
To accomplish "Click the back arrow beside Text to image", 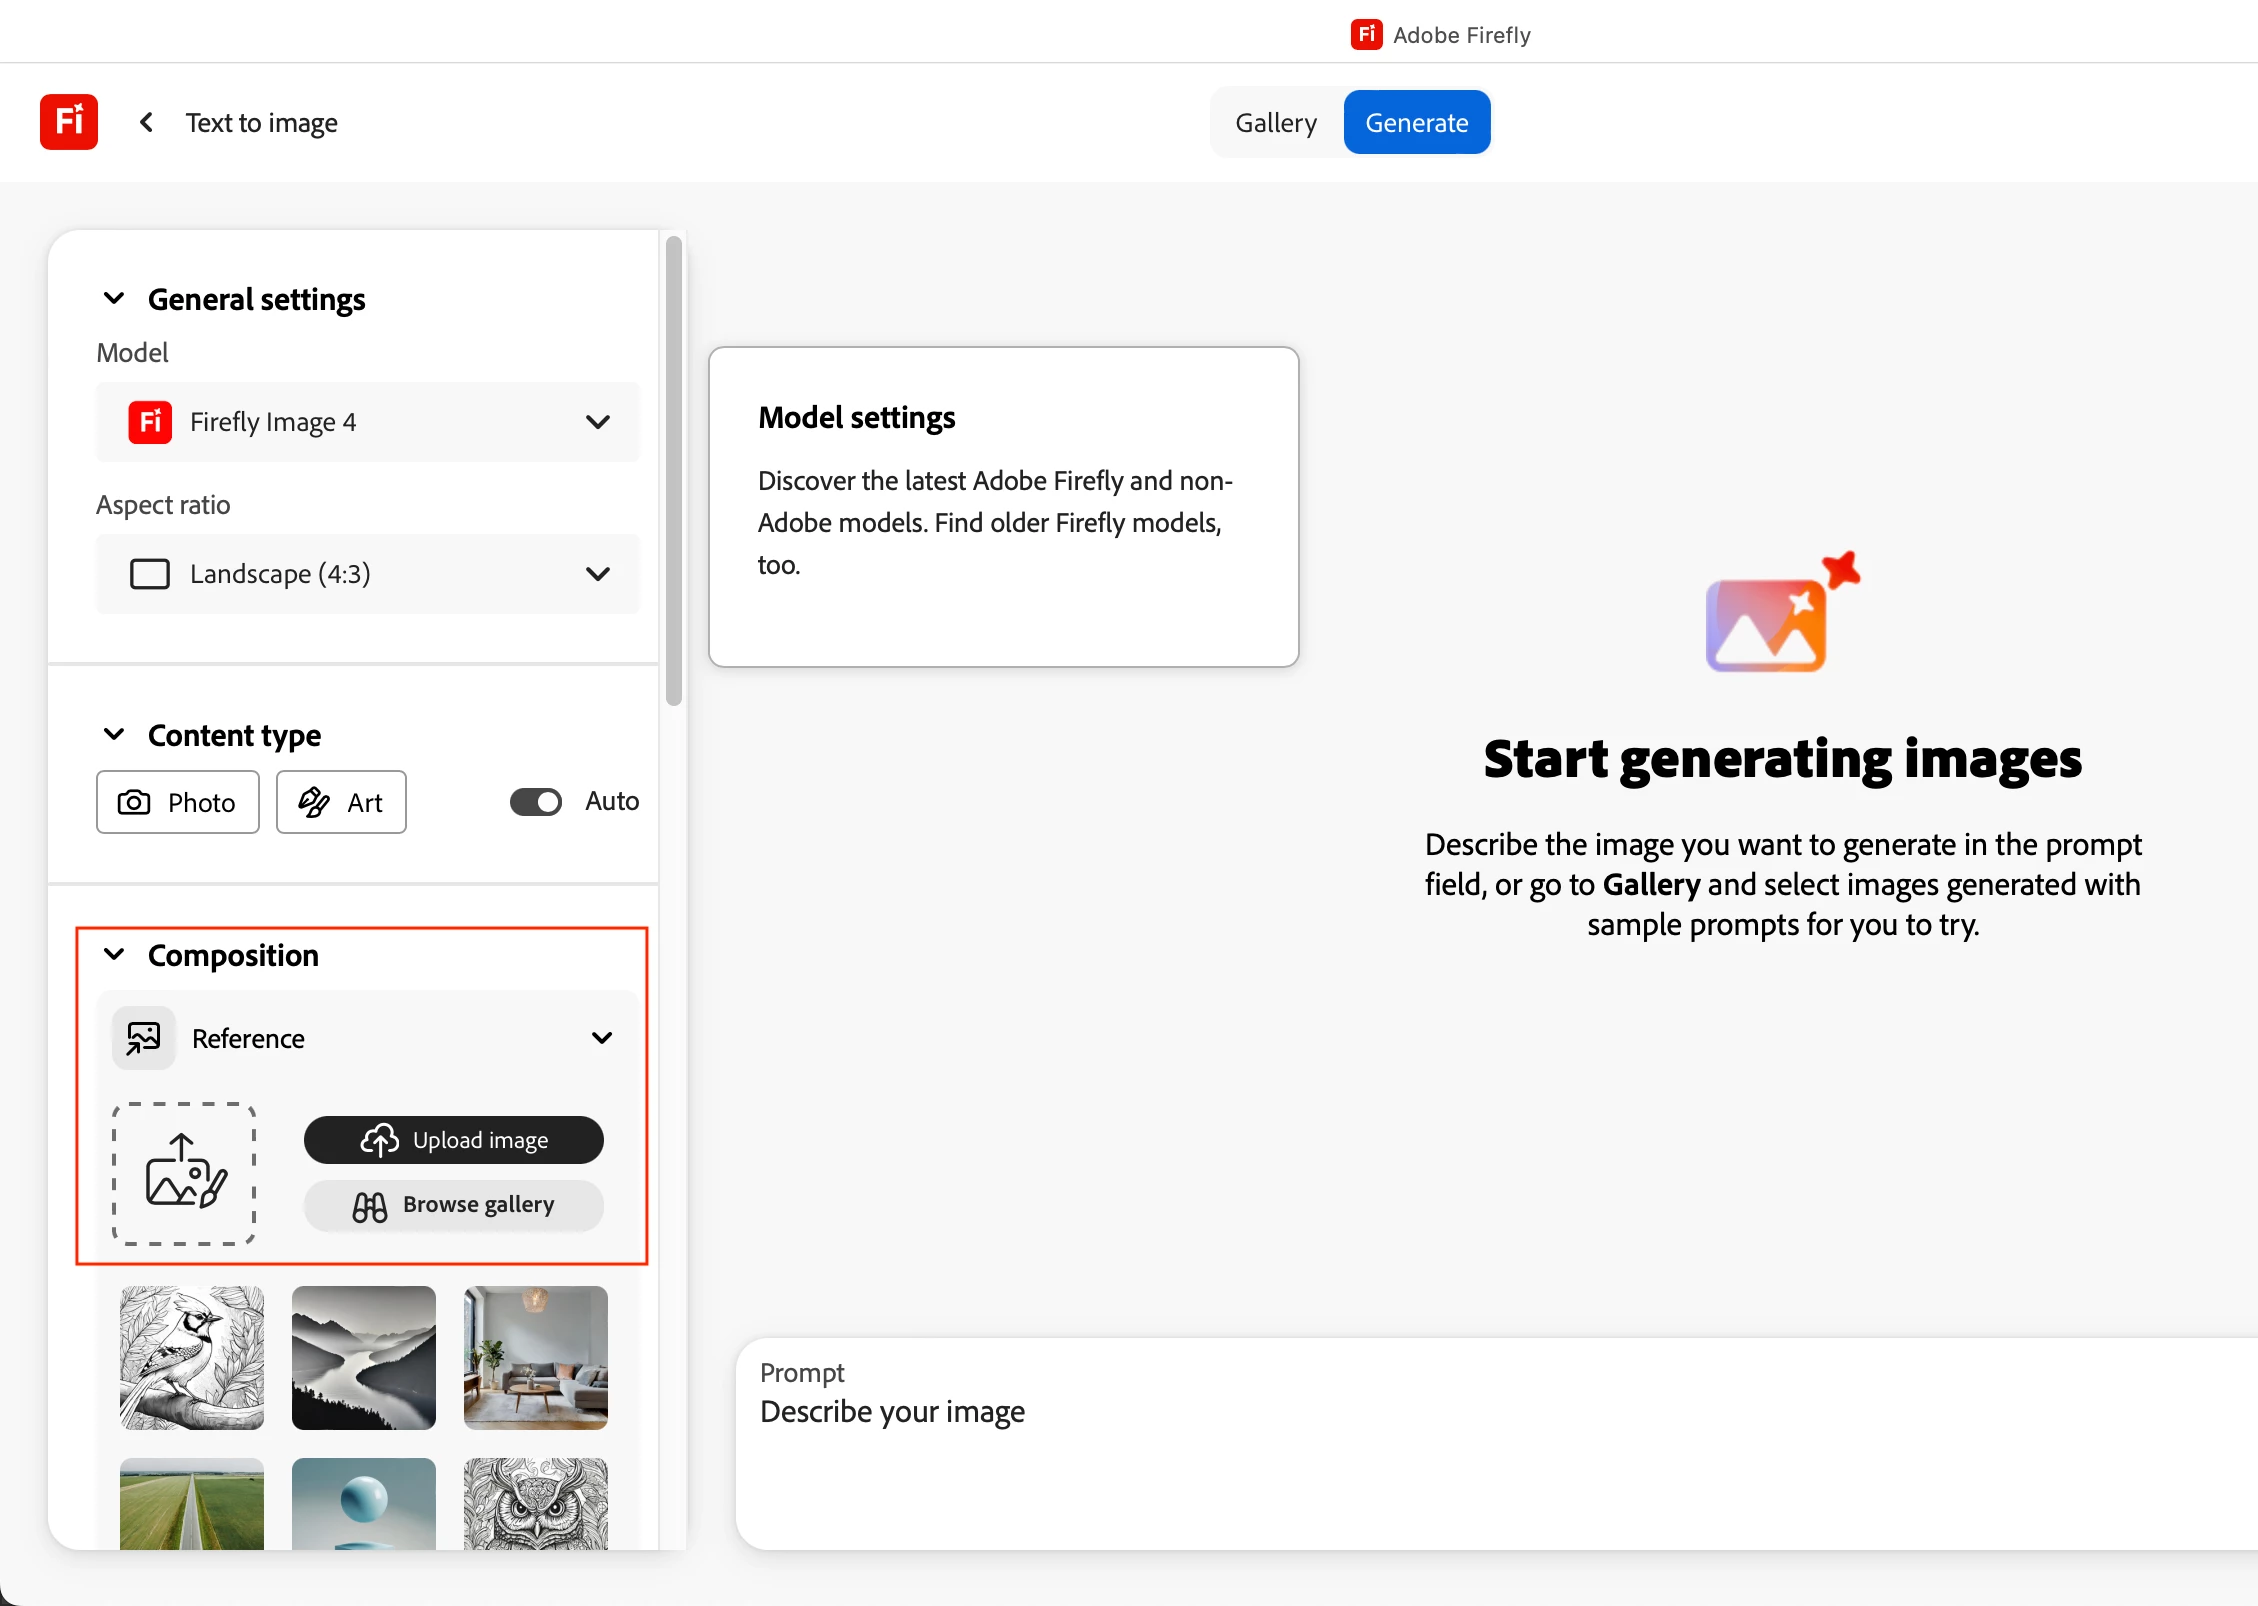I will coord(147,122).
